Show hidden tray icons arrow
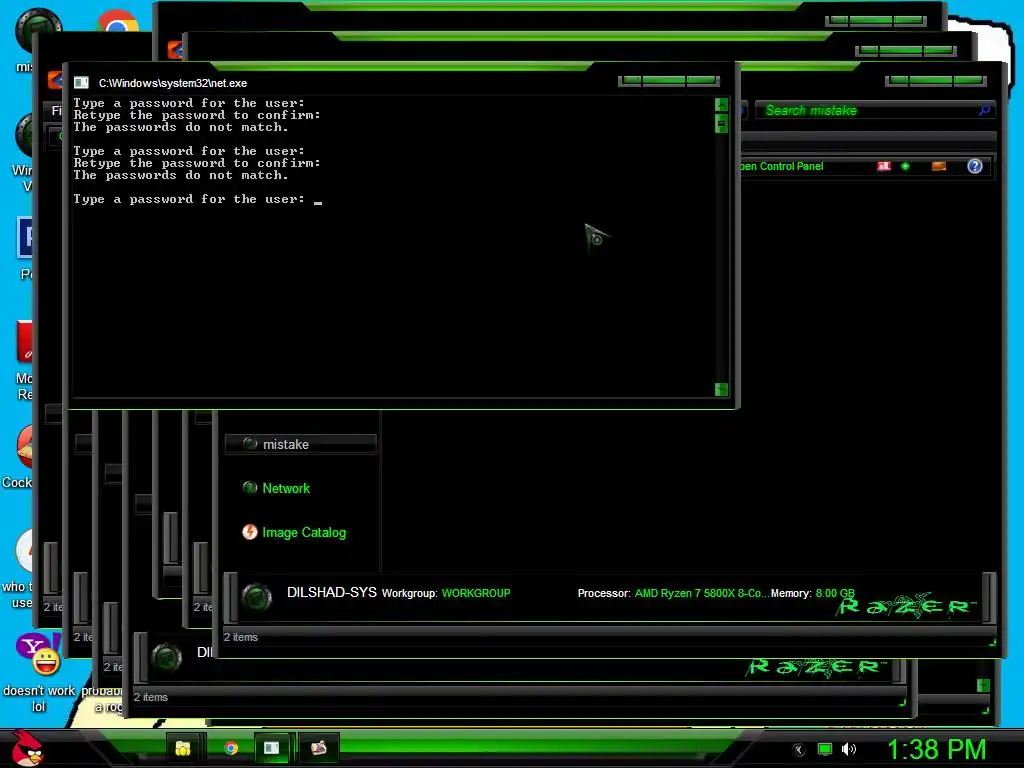 click(x=799, y=750)
